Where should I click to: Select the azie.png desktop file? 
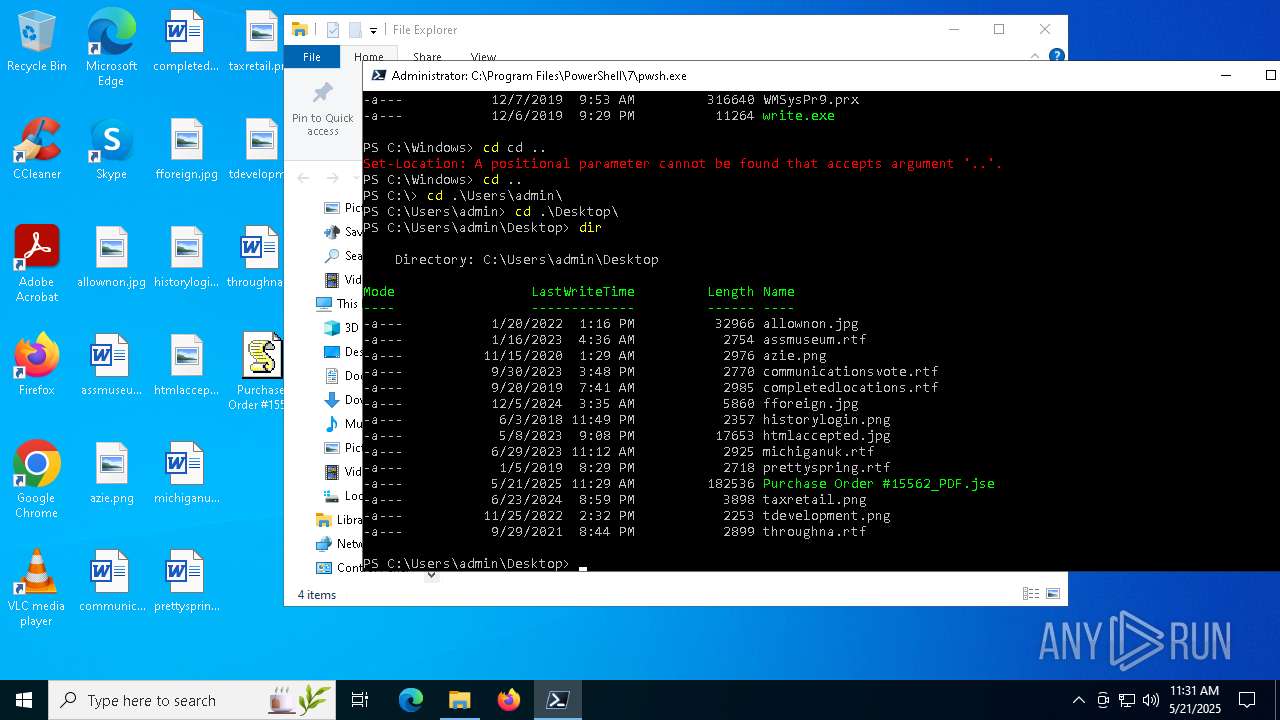(111, 473)
